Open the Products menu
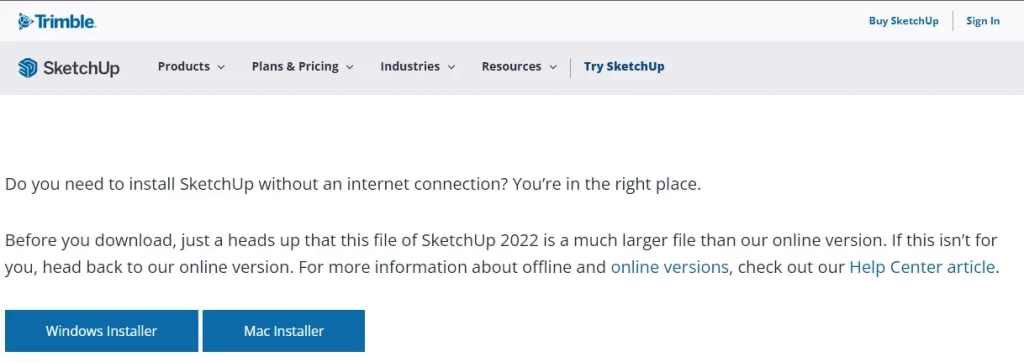Image resolution: width=1024 pixels, height=362 pixels. pos(184,67)
